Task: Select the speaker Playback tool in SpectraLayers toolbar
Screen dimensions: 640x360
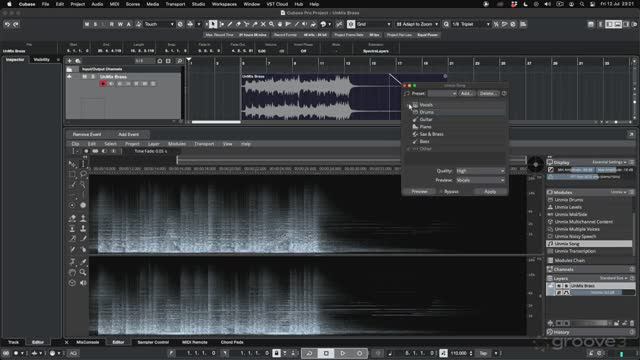Action: click(x=83, y=282)
